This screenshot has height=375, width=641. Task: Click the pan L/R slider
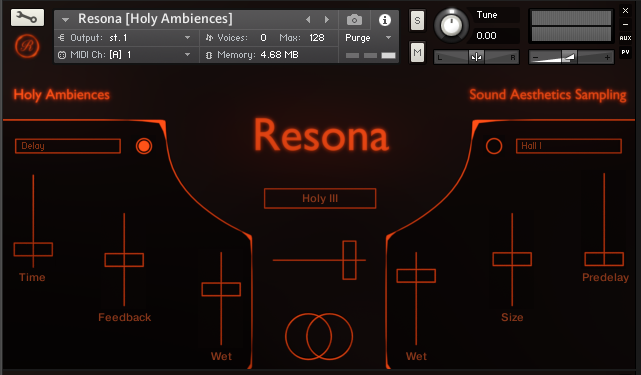click(476, 57)
